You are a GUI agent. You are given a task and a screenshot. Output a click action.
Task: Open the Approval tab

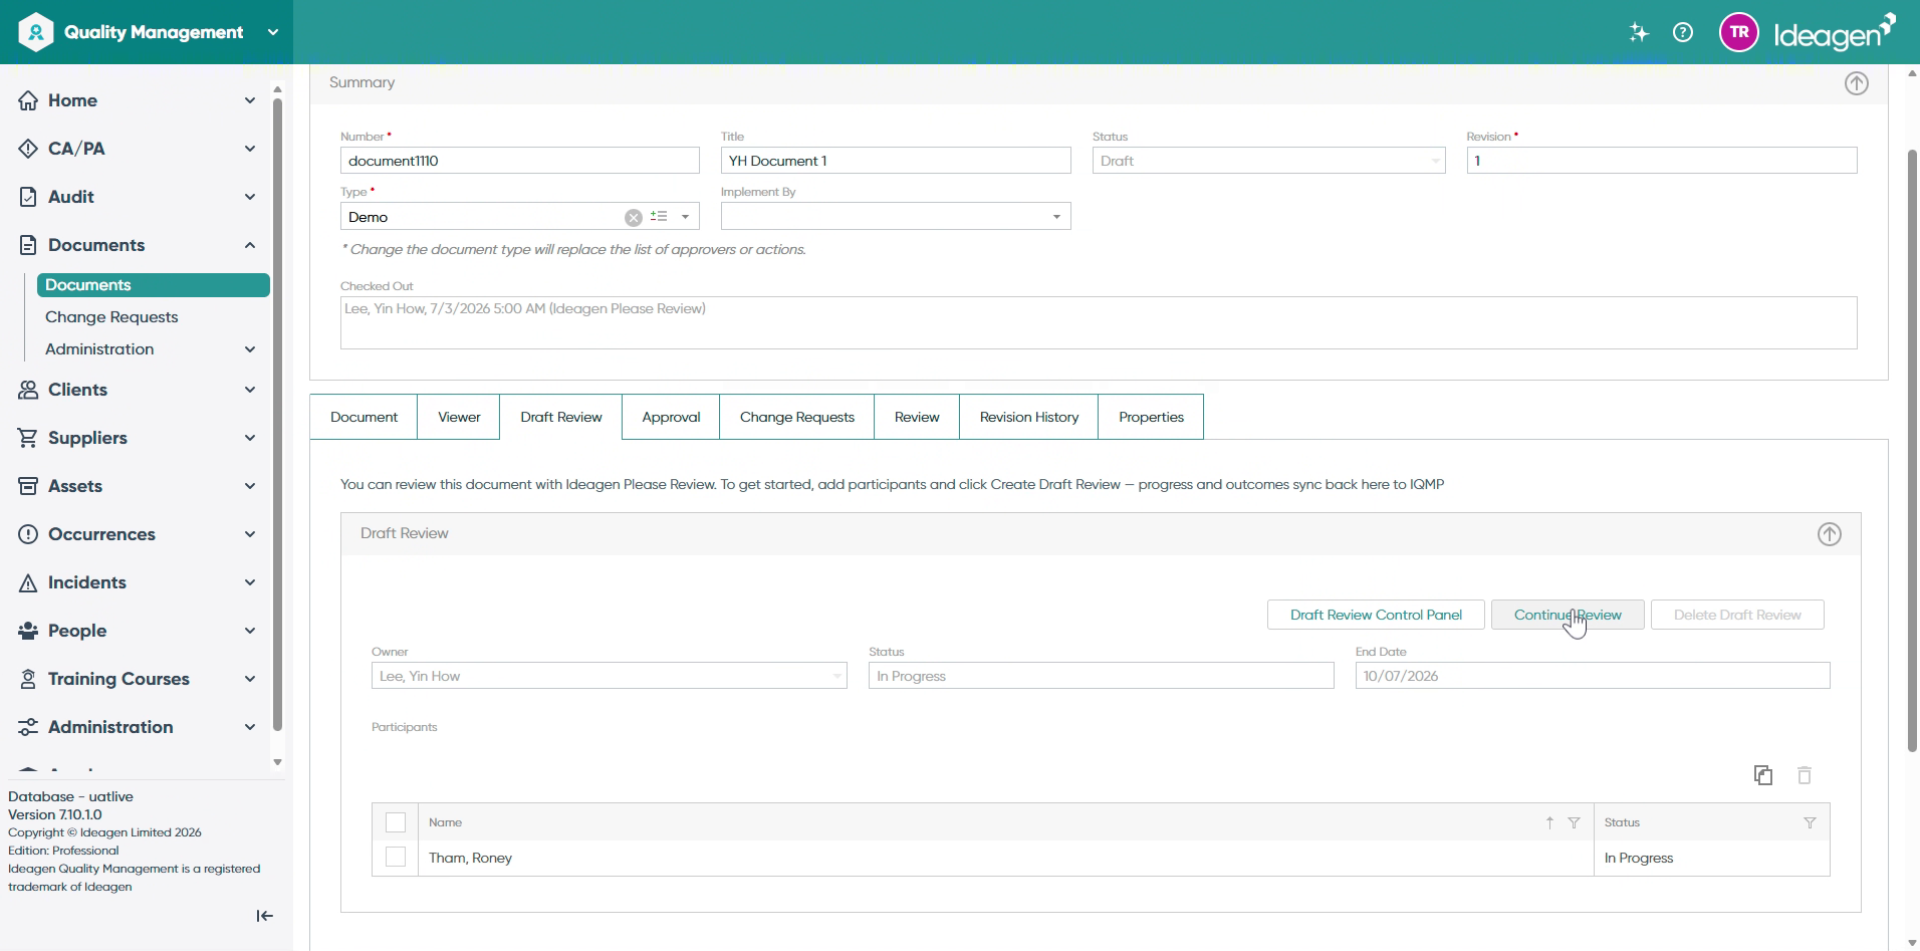[671, 417]
